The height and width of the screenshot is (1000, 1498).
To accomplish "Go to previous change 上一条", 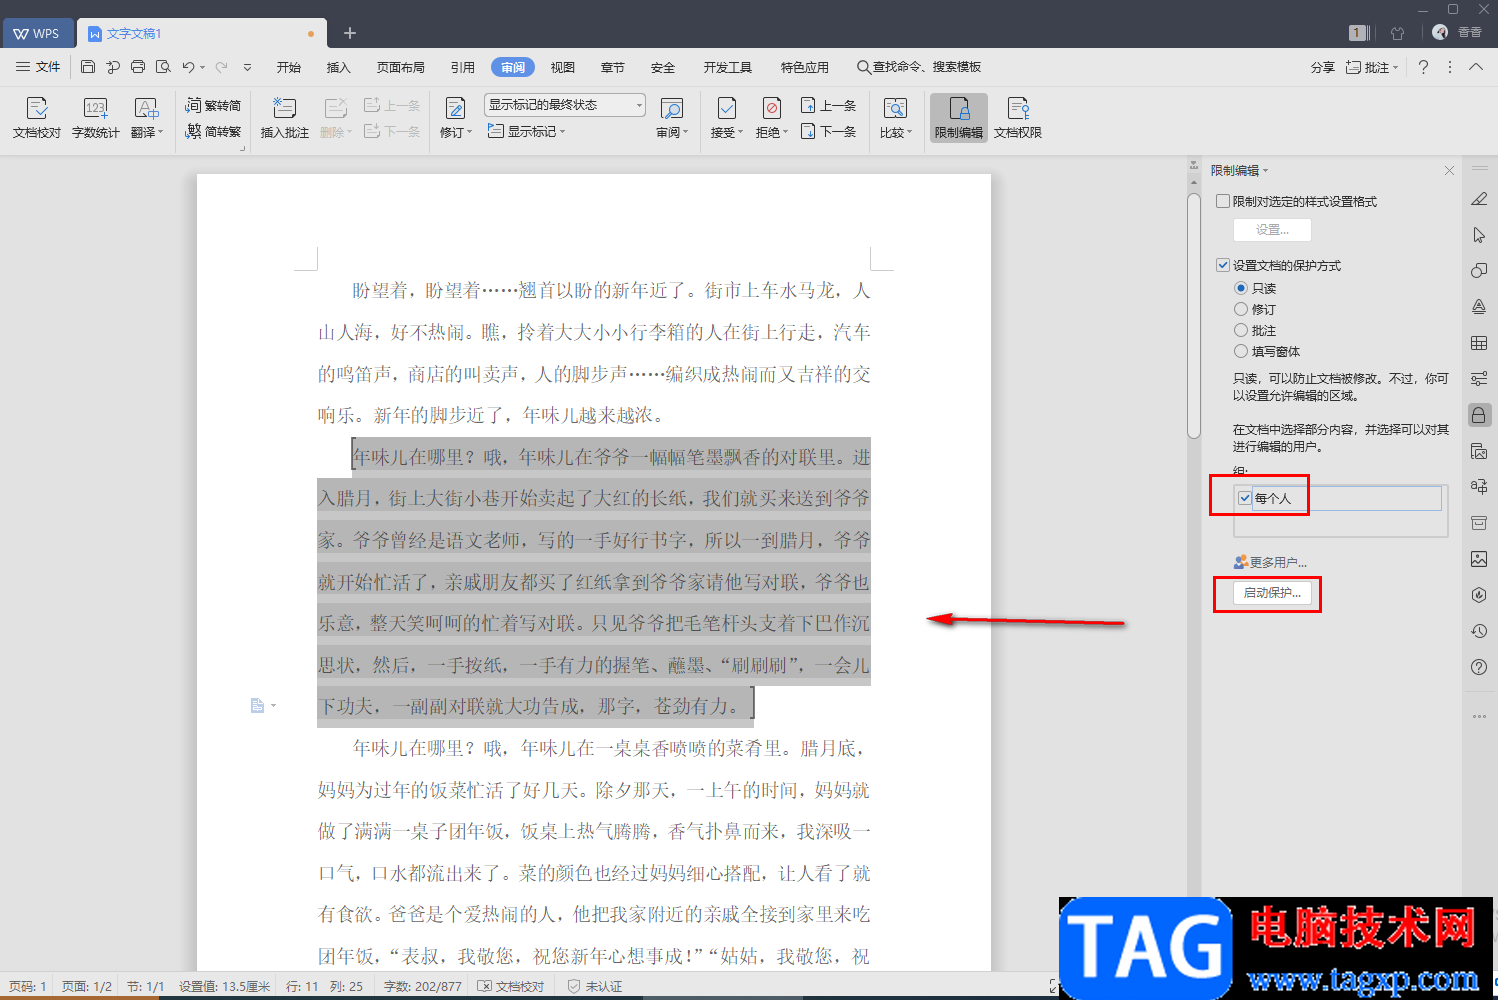I will point(828,105).
